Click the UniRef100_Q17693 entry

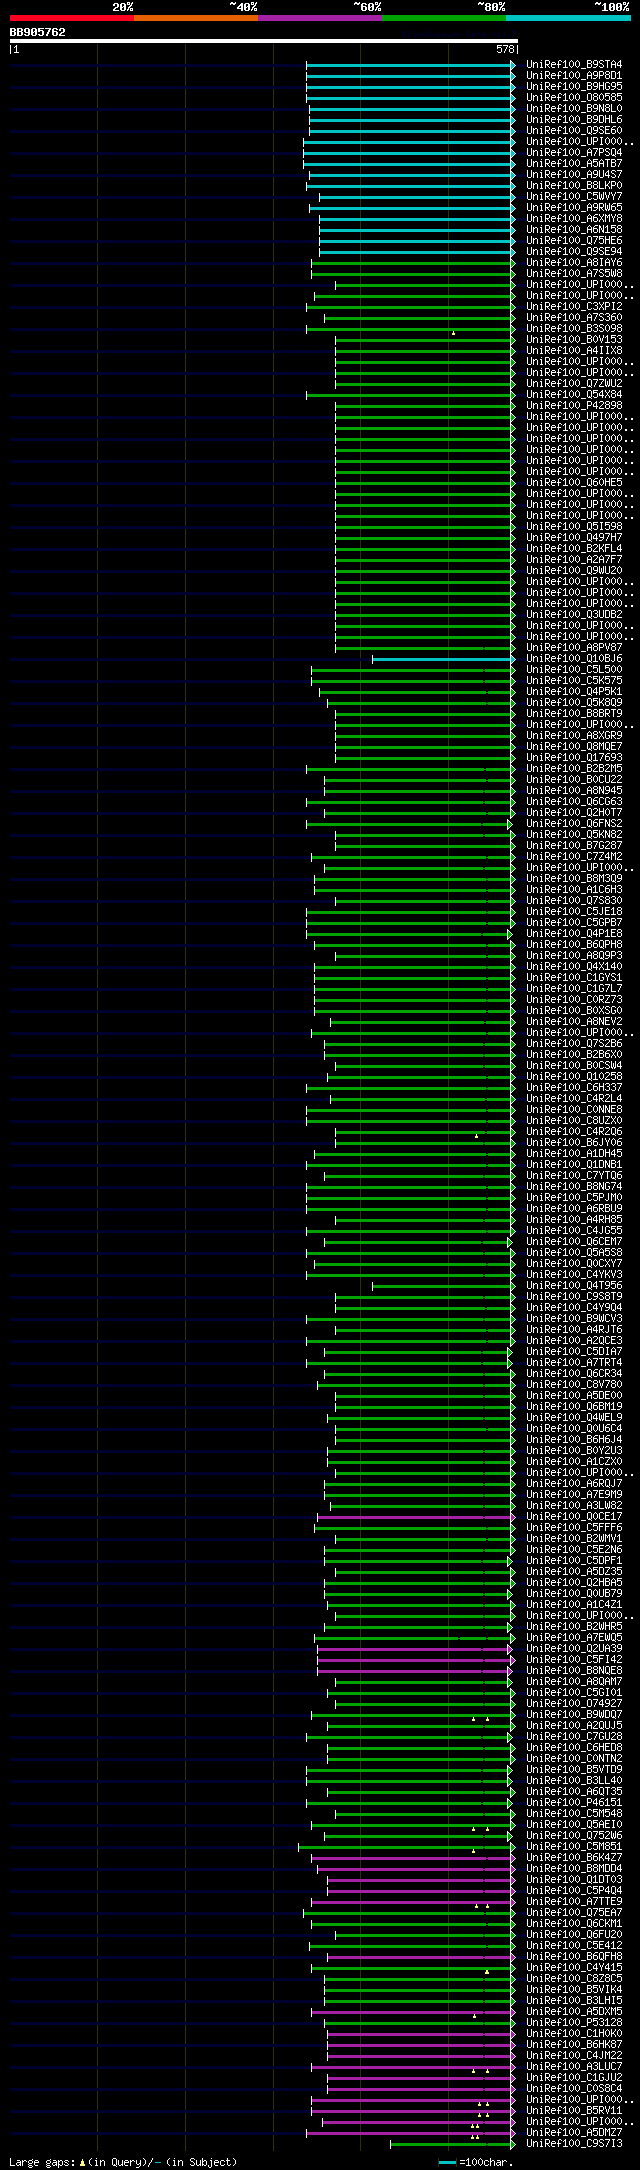tap(574, 758)
